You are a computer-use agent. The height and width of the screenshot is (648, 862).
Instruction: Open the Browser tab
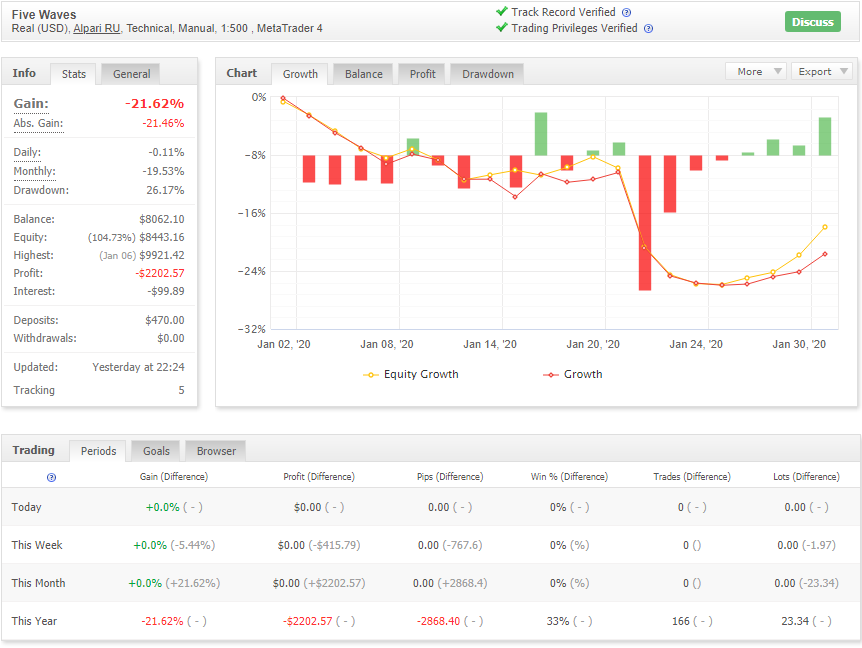(216, 451)
